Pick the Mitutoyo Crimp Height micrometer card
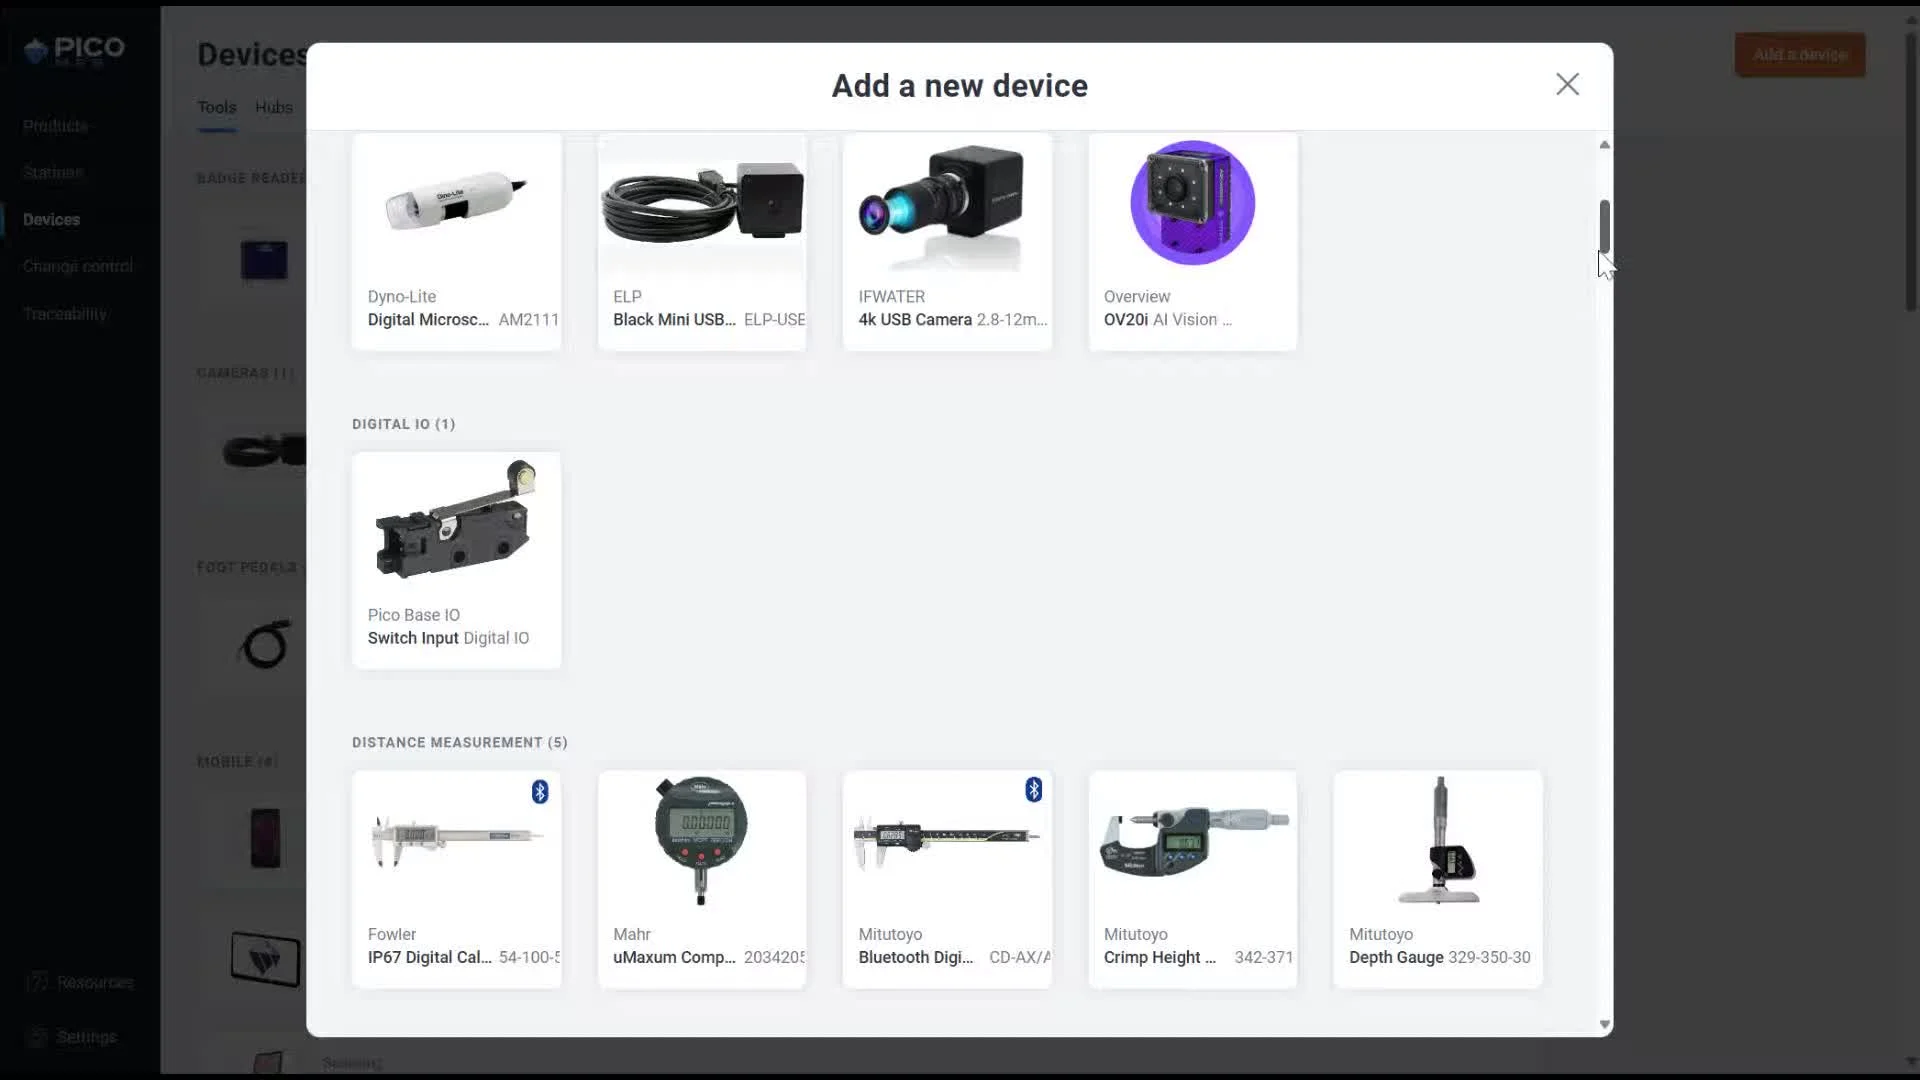Screen dimensions: 1920x1080 point(1193,879)
